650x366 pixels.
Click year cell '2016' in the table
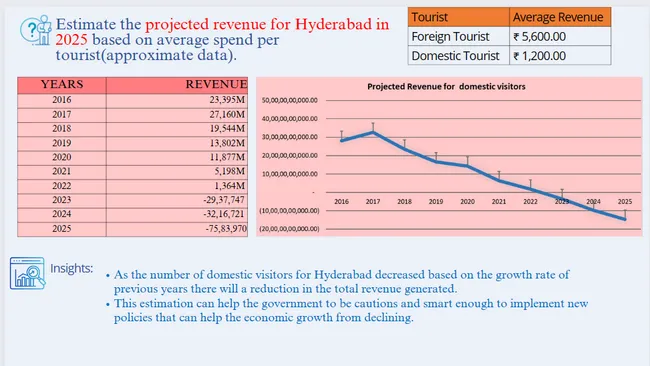pos(62,100)
